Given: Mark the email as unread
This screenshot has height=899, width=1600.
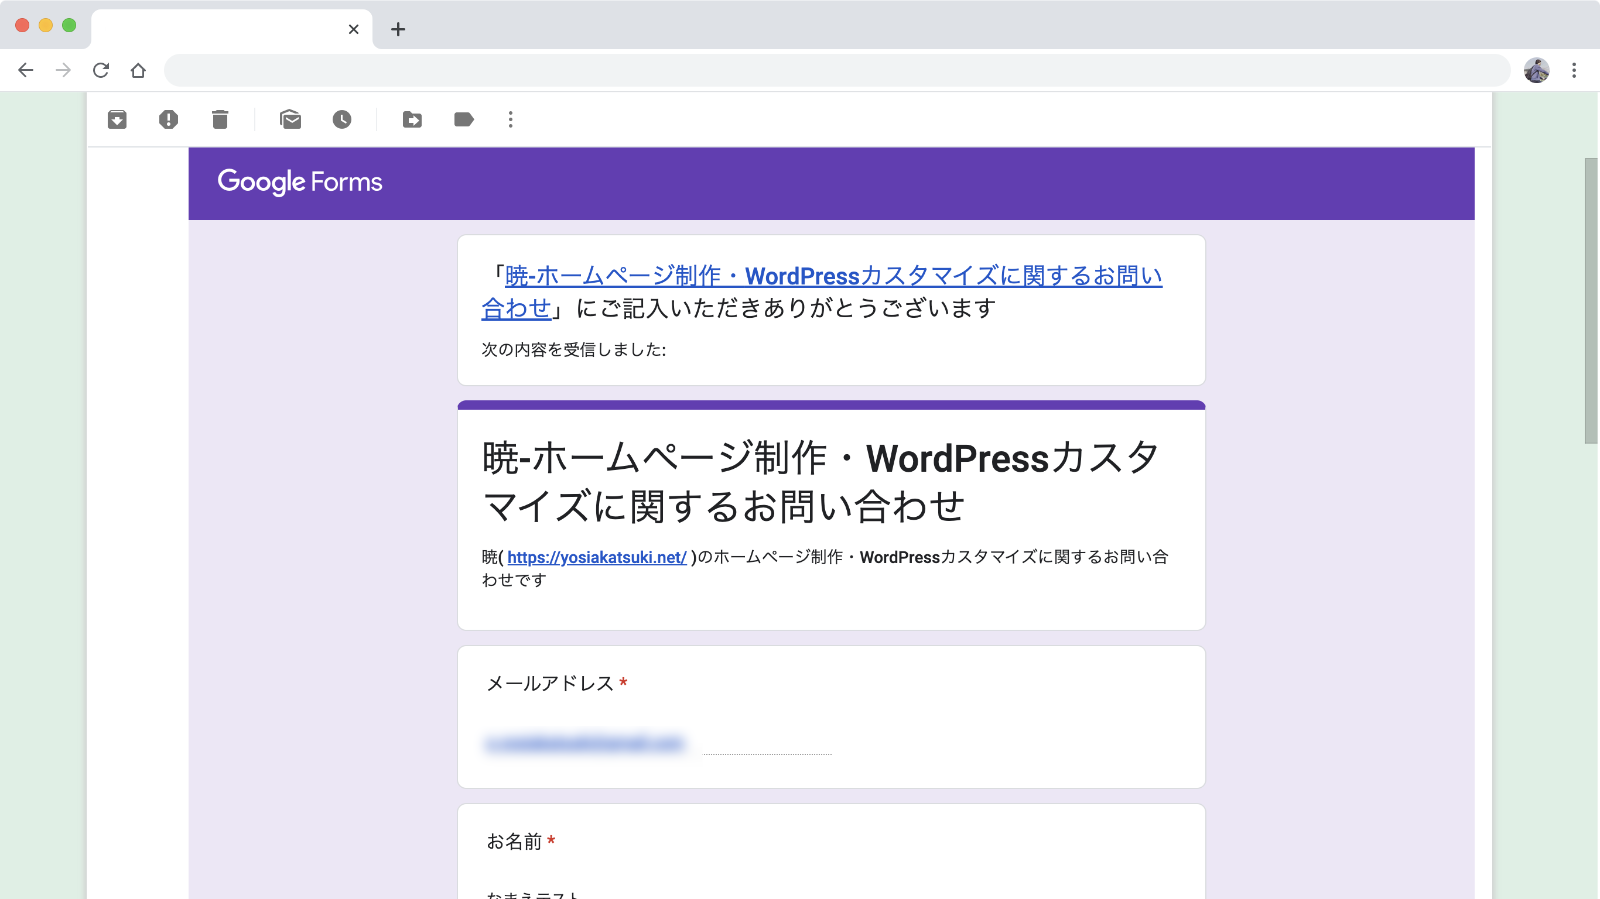Looking at the screenshot, I should coord(291,120).
